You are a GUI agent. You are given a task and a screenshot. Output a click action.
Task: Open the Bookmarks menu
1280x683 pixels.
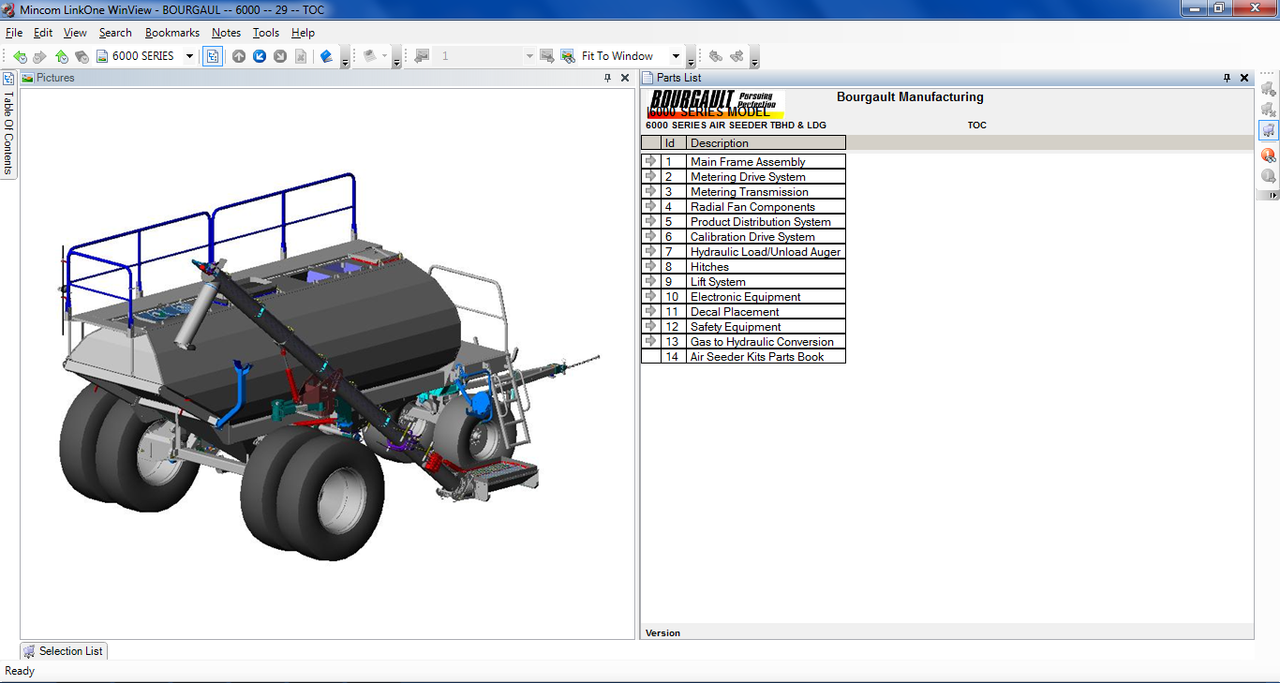pos(172,33)
